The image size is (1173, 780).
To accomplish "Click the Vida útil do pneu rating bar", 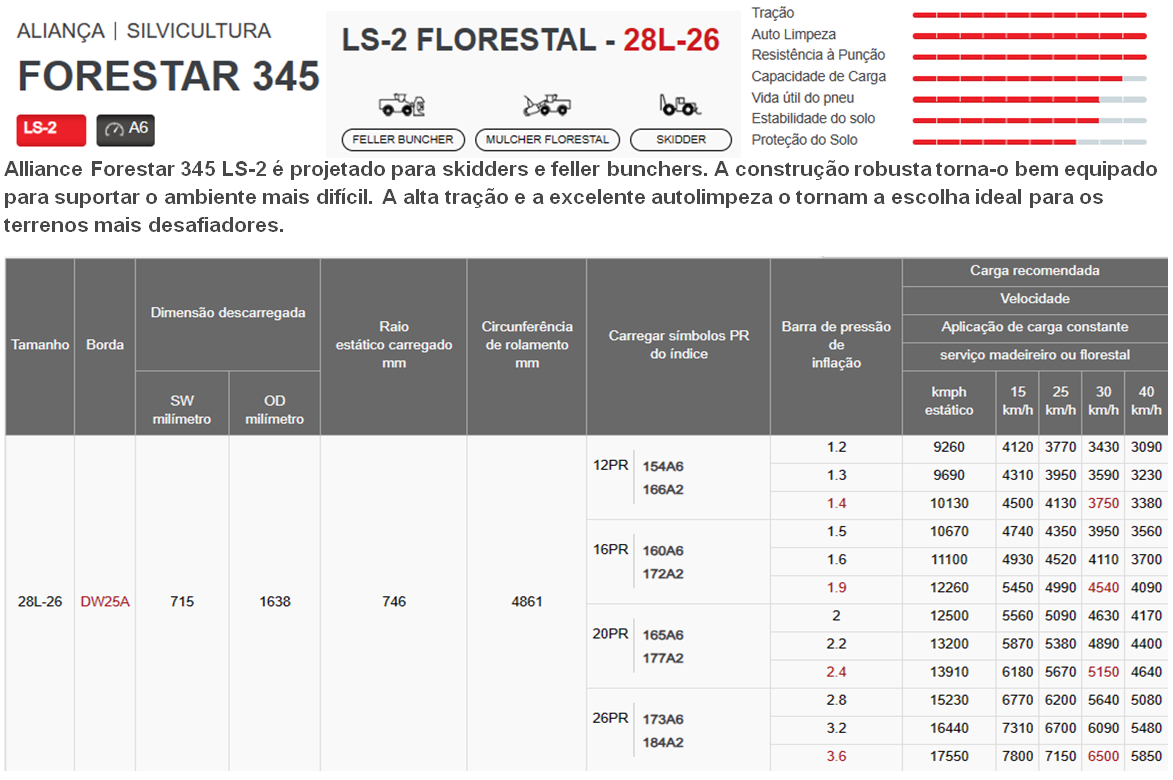I will point(1029,99).
